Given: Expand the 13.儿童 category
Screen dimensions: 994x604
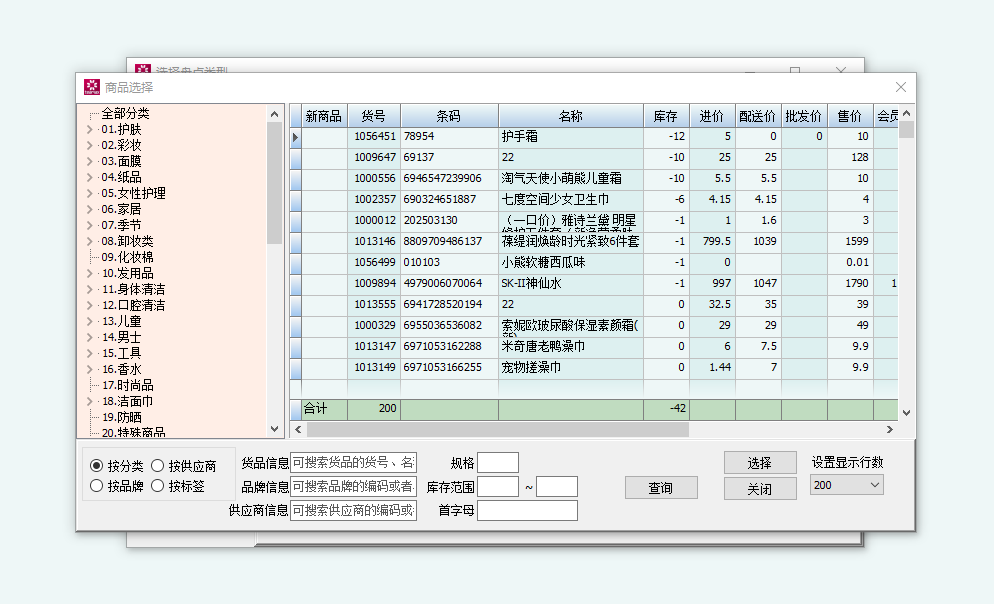Looking at the screenshot, I should point(89,321).
